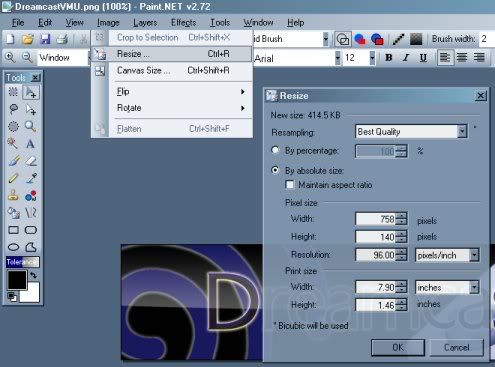Open the Edit menu
This screenshot has width=495, height=367.
(x=45, y=23)
